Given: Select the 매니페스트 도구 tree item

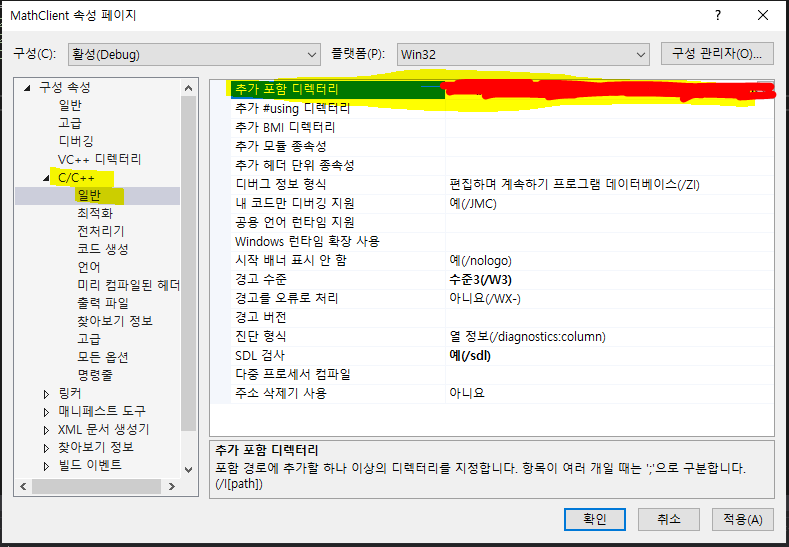Looking at the screenshot, I should (102, 412).
